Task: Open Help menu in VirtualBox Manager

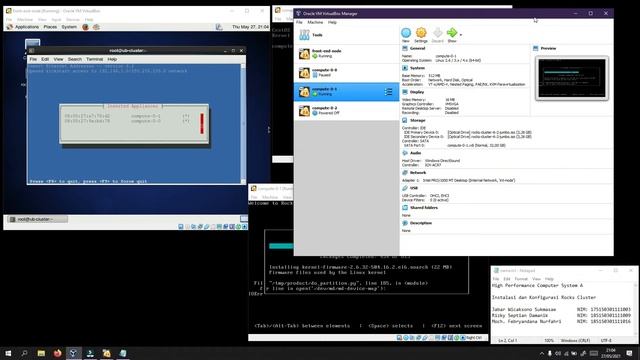Action: (x=332, y=22)
